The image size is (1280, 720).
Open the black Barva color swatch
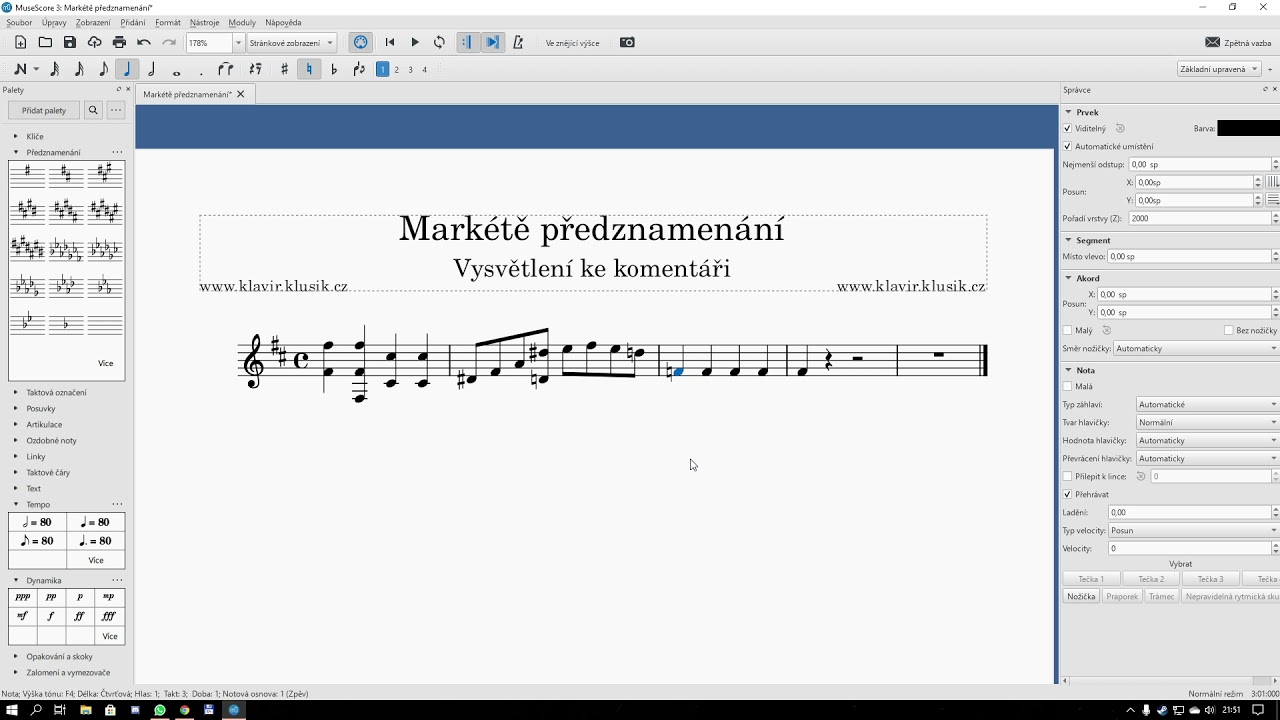point(1248,128)
